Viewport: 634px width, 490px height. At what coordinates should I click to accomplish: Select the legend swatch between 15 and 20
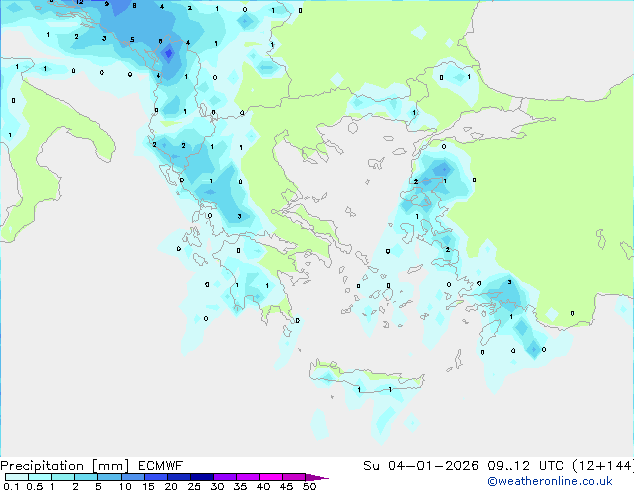tap(156, 477)
